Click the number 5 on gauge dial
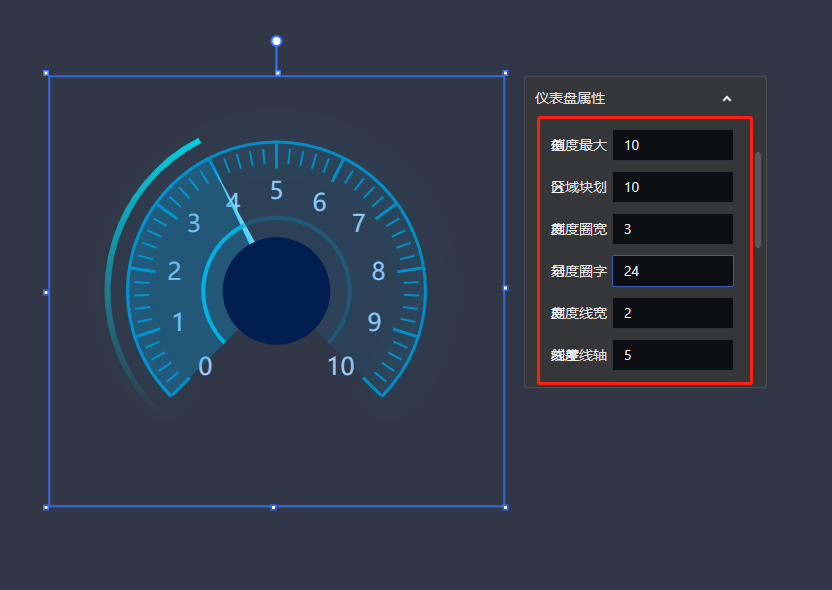The image size is (832, 590). tap(276, 190)
